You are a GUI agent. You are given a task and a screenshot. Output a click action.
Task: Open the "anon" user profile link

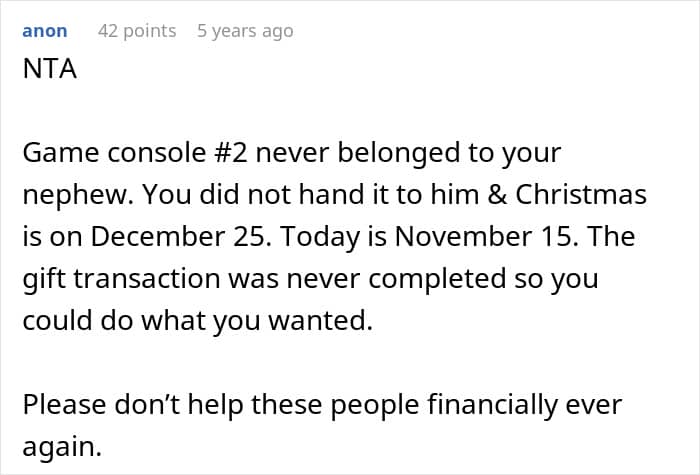[45, 31]
